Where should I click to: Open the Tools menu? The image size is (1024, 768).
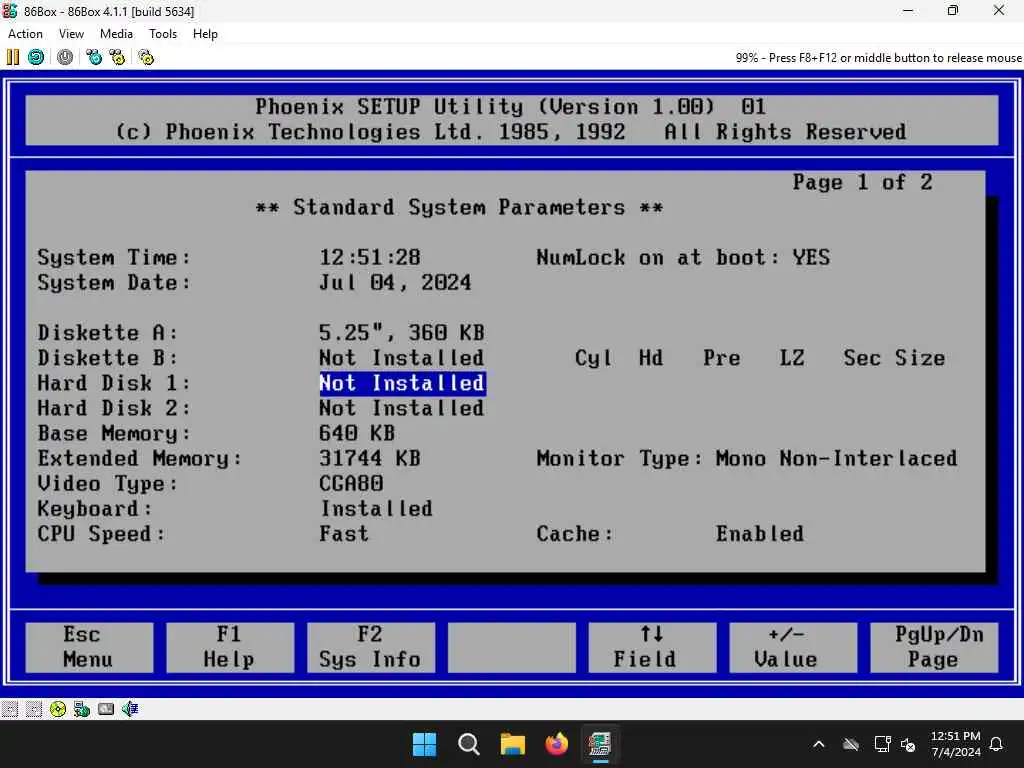pyautogui.click(x=163, y=34)
